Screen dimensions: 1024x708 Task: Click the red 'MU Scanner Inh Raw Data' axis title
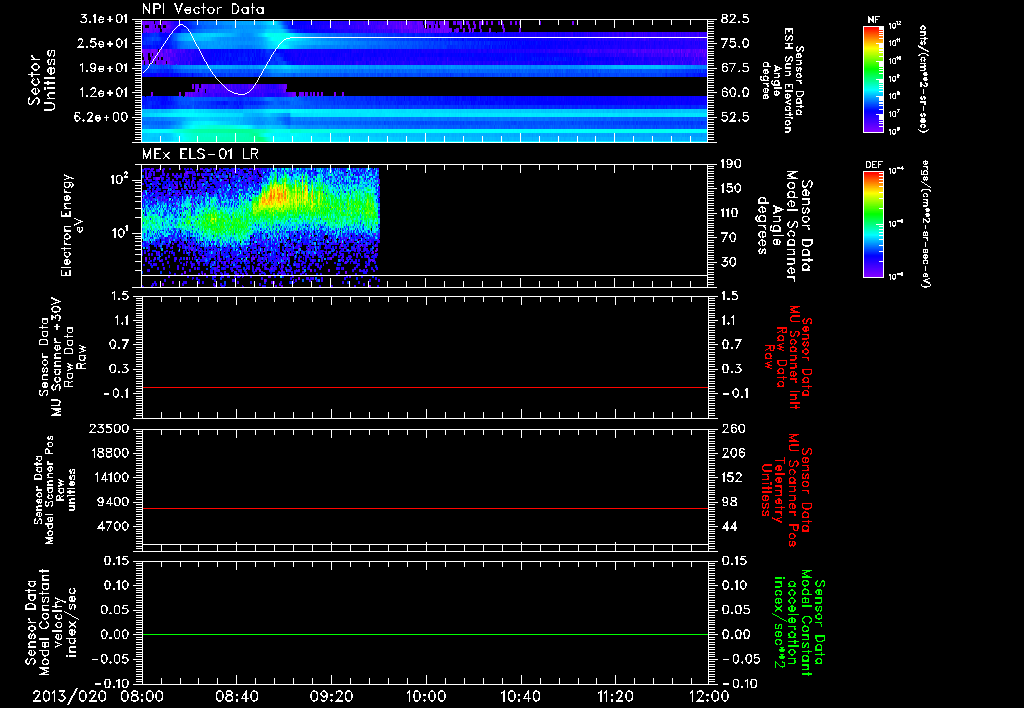789,357
